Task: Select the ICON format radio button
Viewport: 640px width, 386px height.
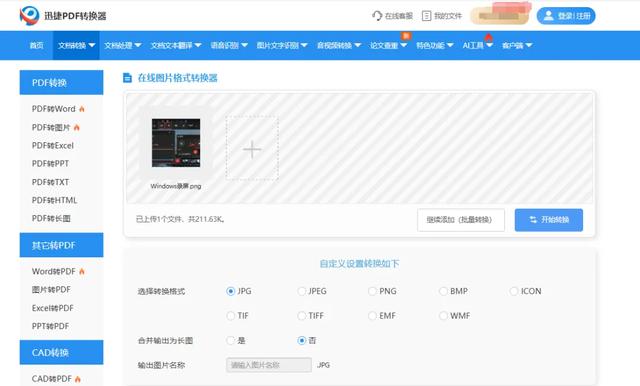Action: (514, 291)
